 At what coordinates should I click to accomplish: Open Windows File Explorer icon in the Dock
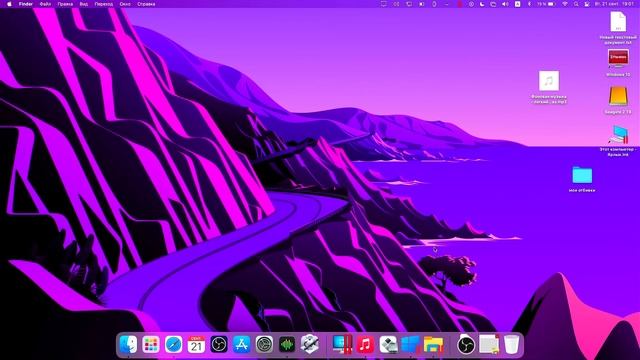point(433,344)
